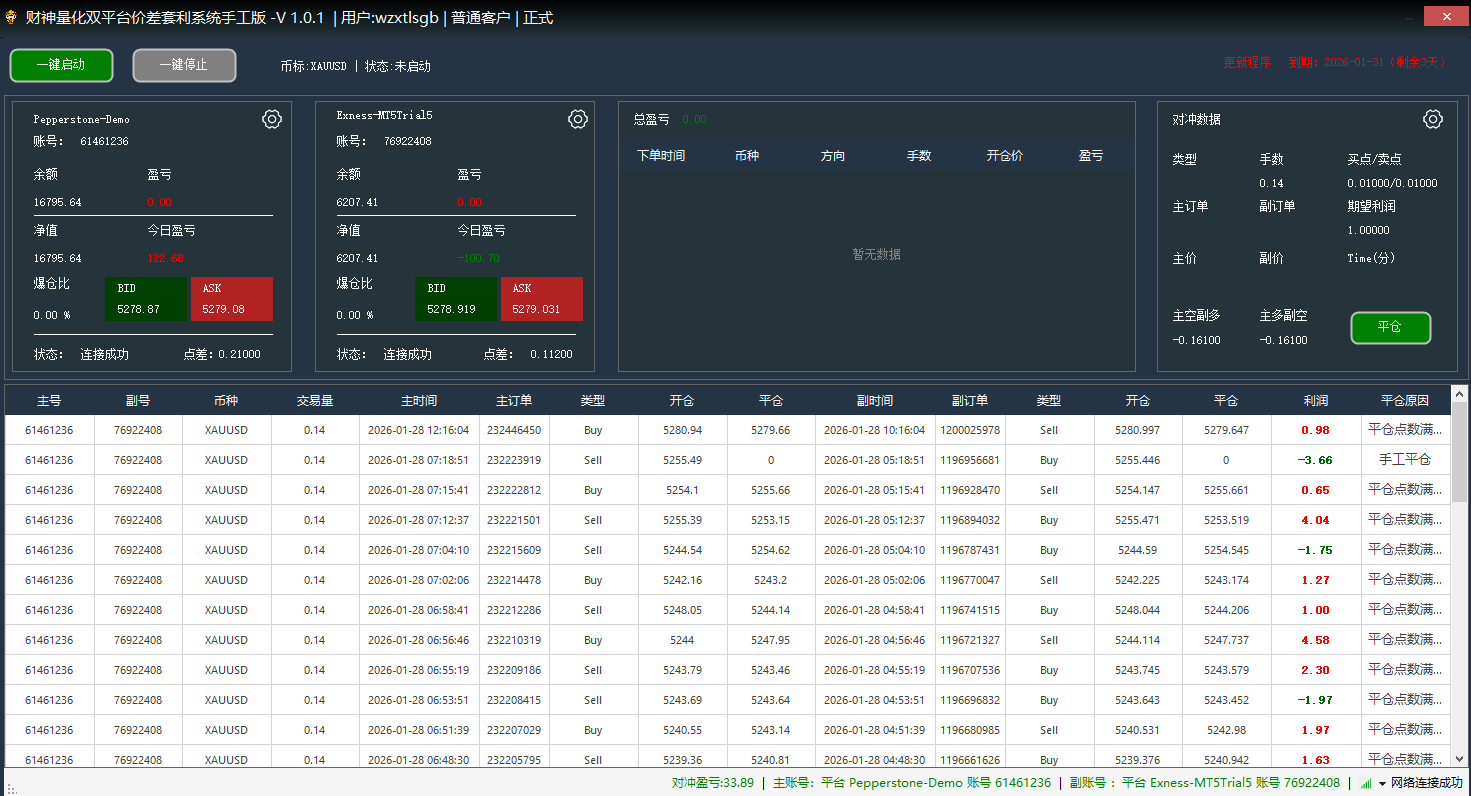Click the 主时间 column header
The image size is (1471, 796).
(418, 399)
